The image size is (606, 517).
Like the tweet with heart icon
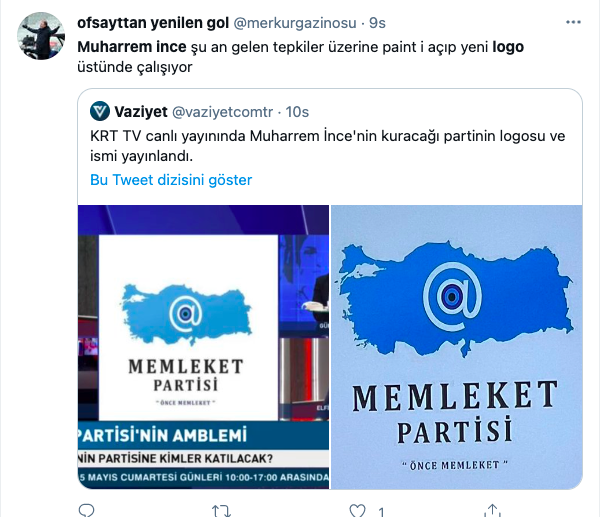[x=357, y=510]
